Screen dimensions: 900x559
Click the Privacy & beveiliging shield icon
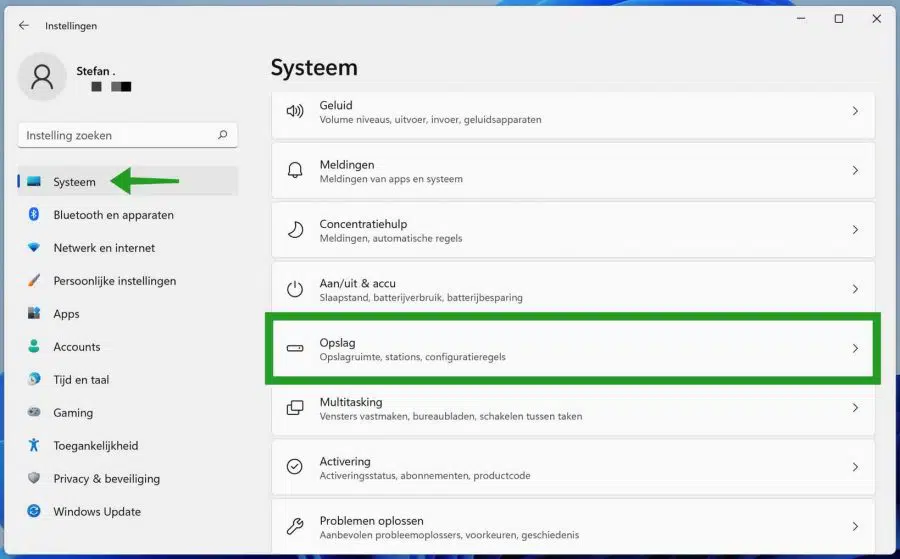click(x=34, y=478)
